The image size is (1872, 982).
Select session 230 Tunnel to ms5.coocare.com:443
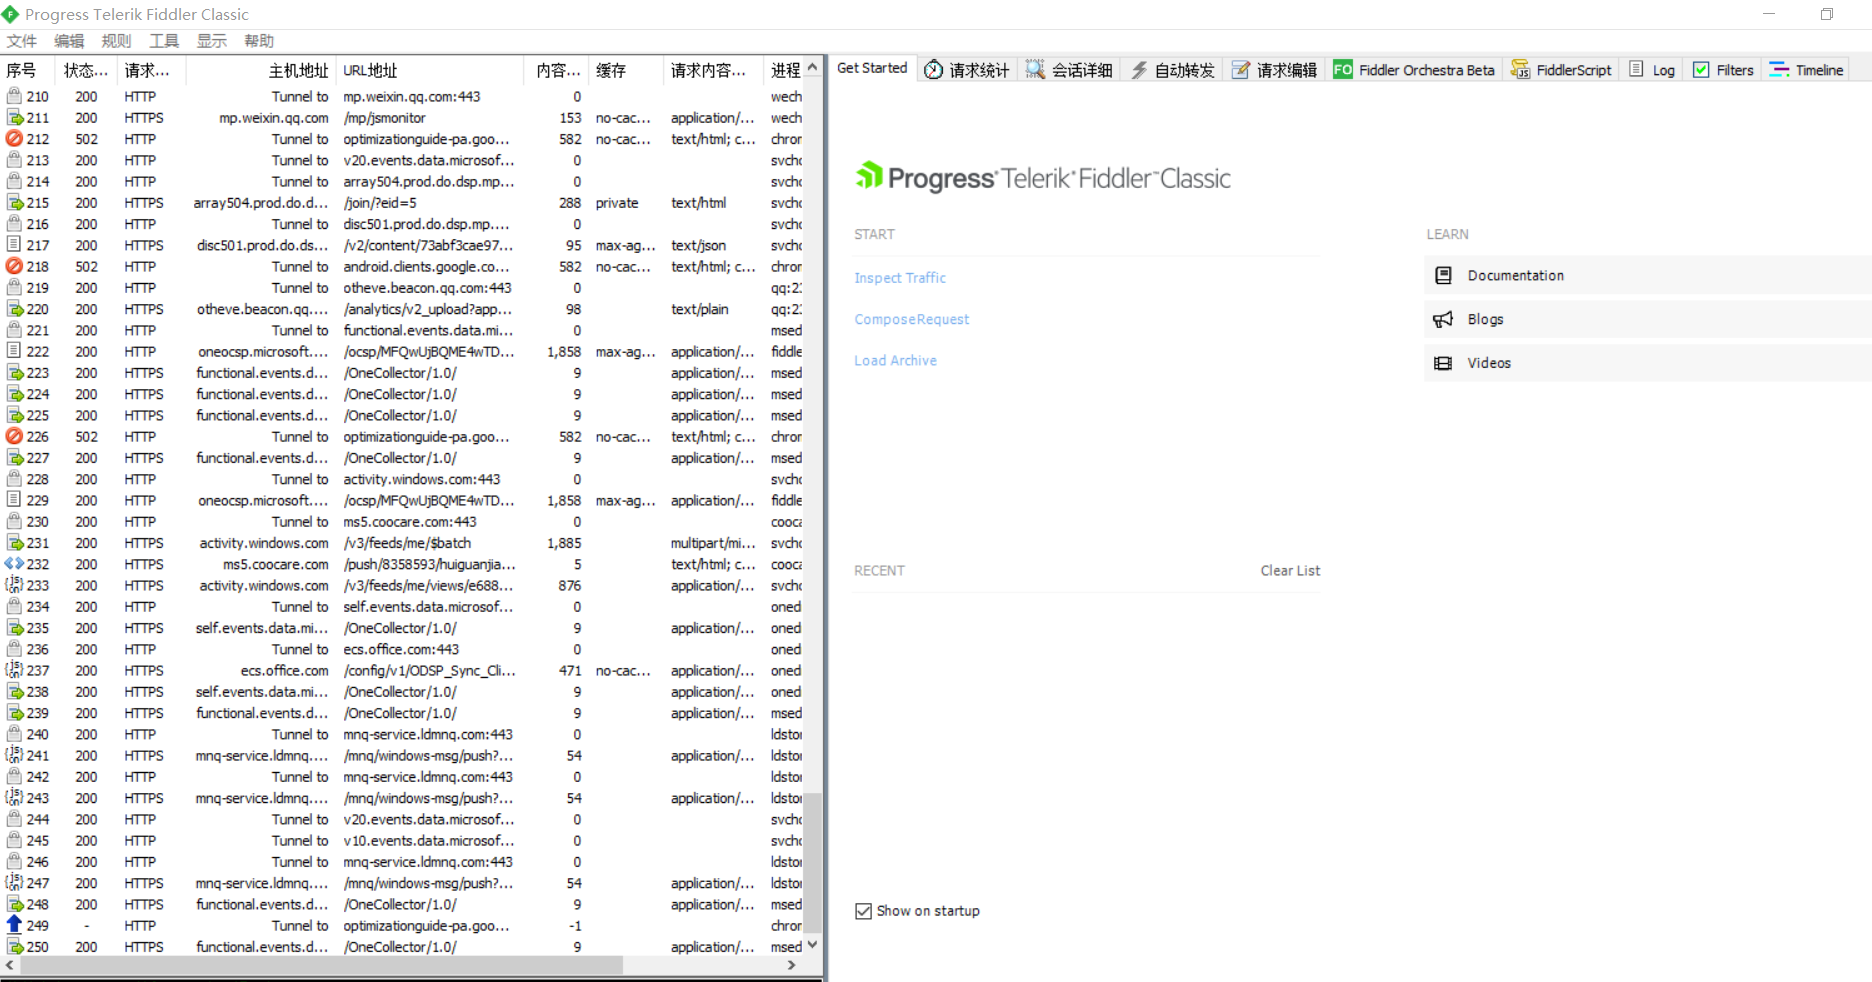click(x=403, y=522)
